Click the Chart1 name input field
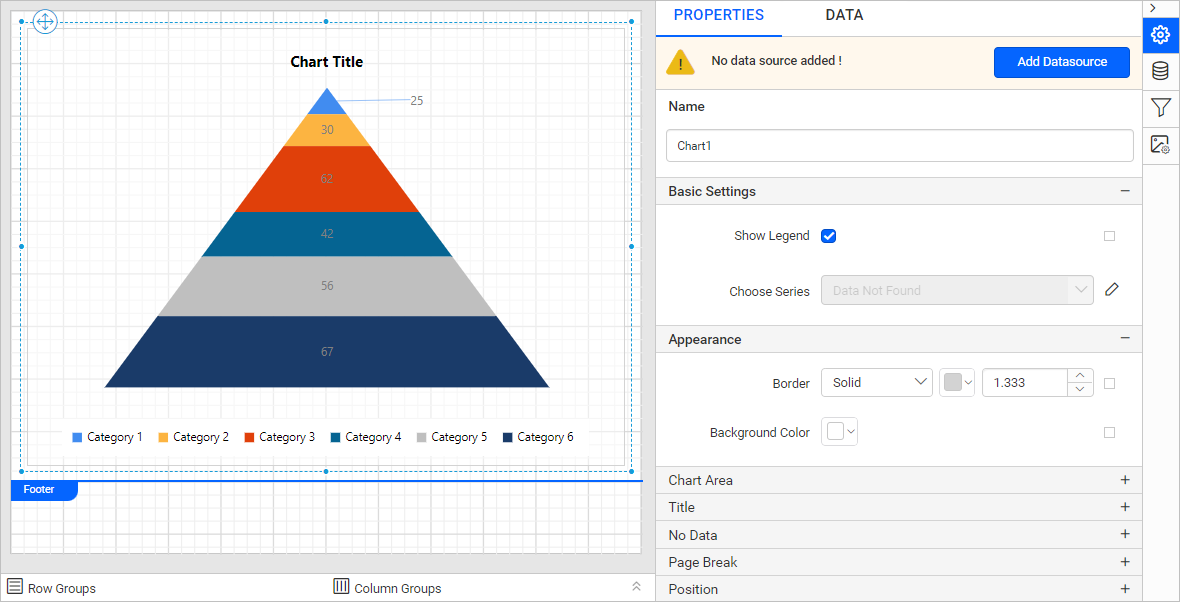The width and height of the screenshot is (1180, 602). tap(899, 145)
